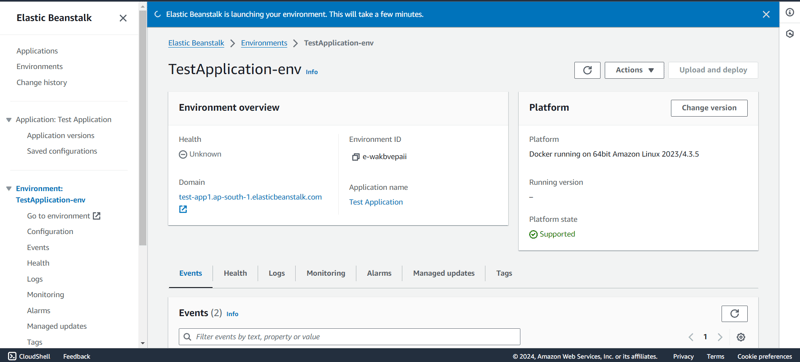The width and height of the screenshot is (800, 362).
Task: Focus the Filter events search field
Action: coord(349,337)
